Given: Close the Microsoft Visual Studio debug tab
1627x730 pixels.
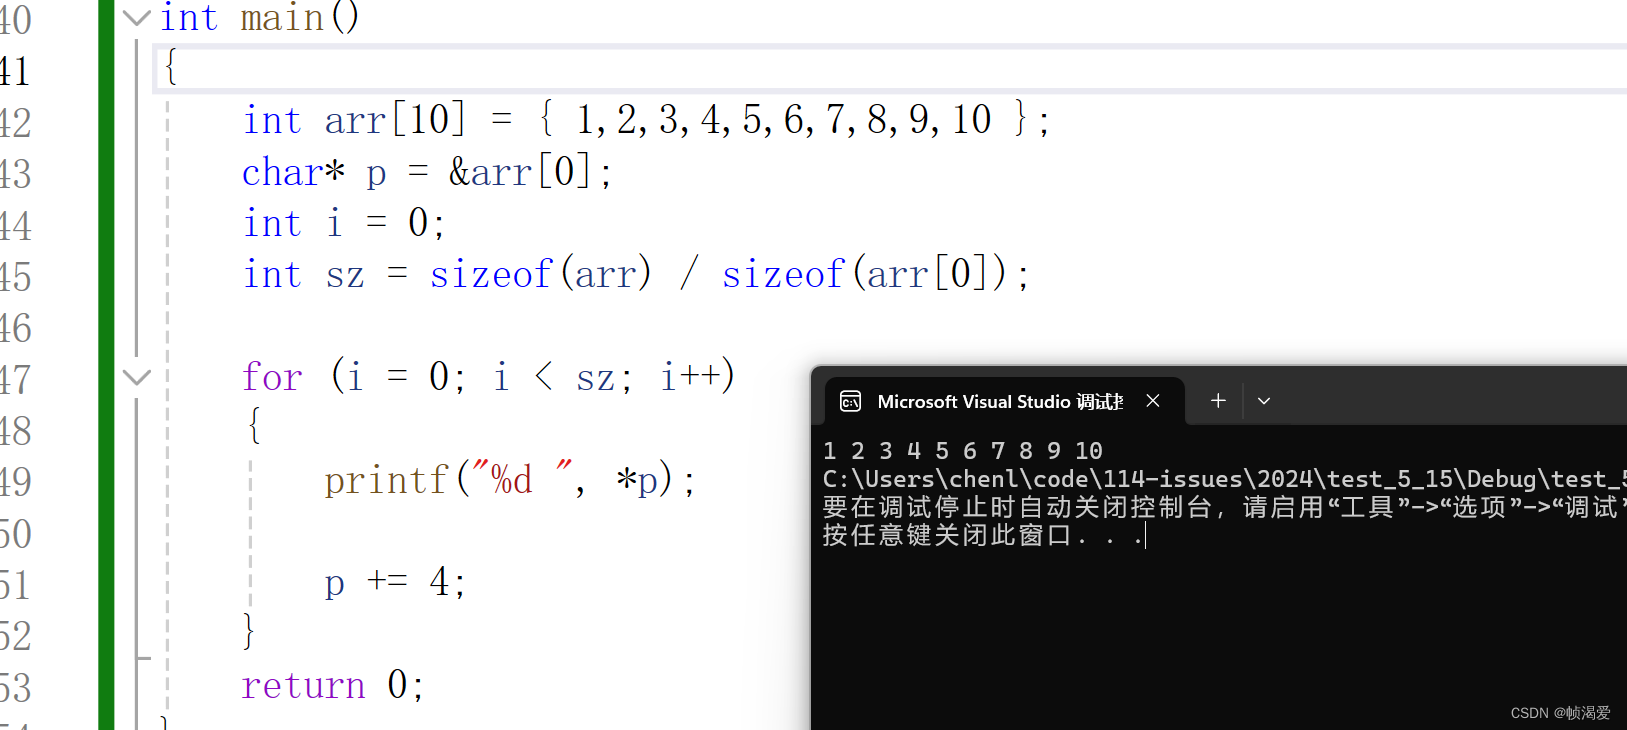Looking at the screenshot, I should (x=1153, y=401).
